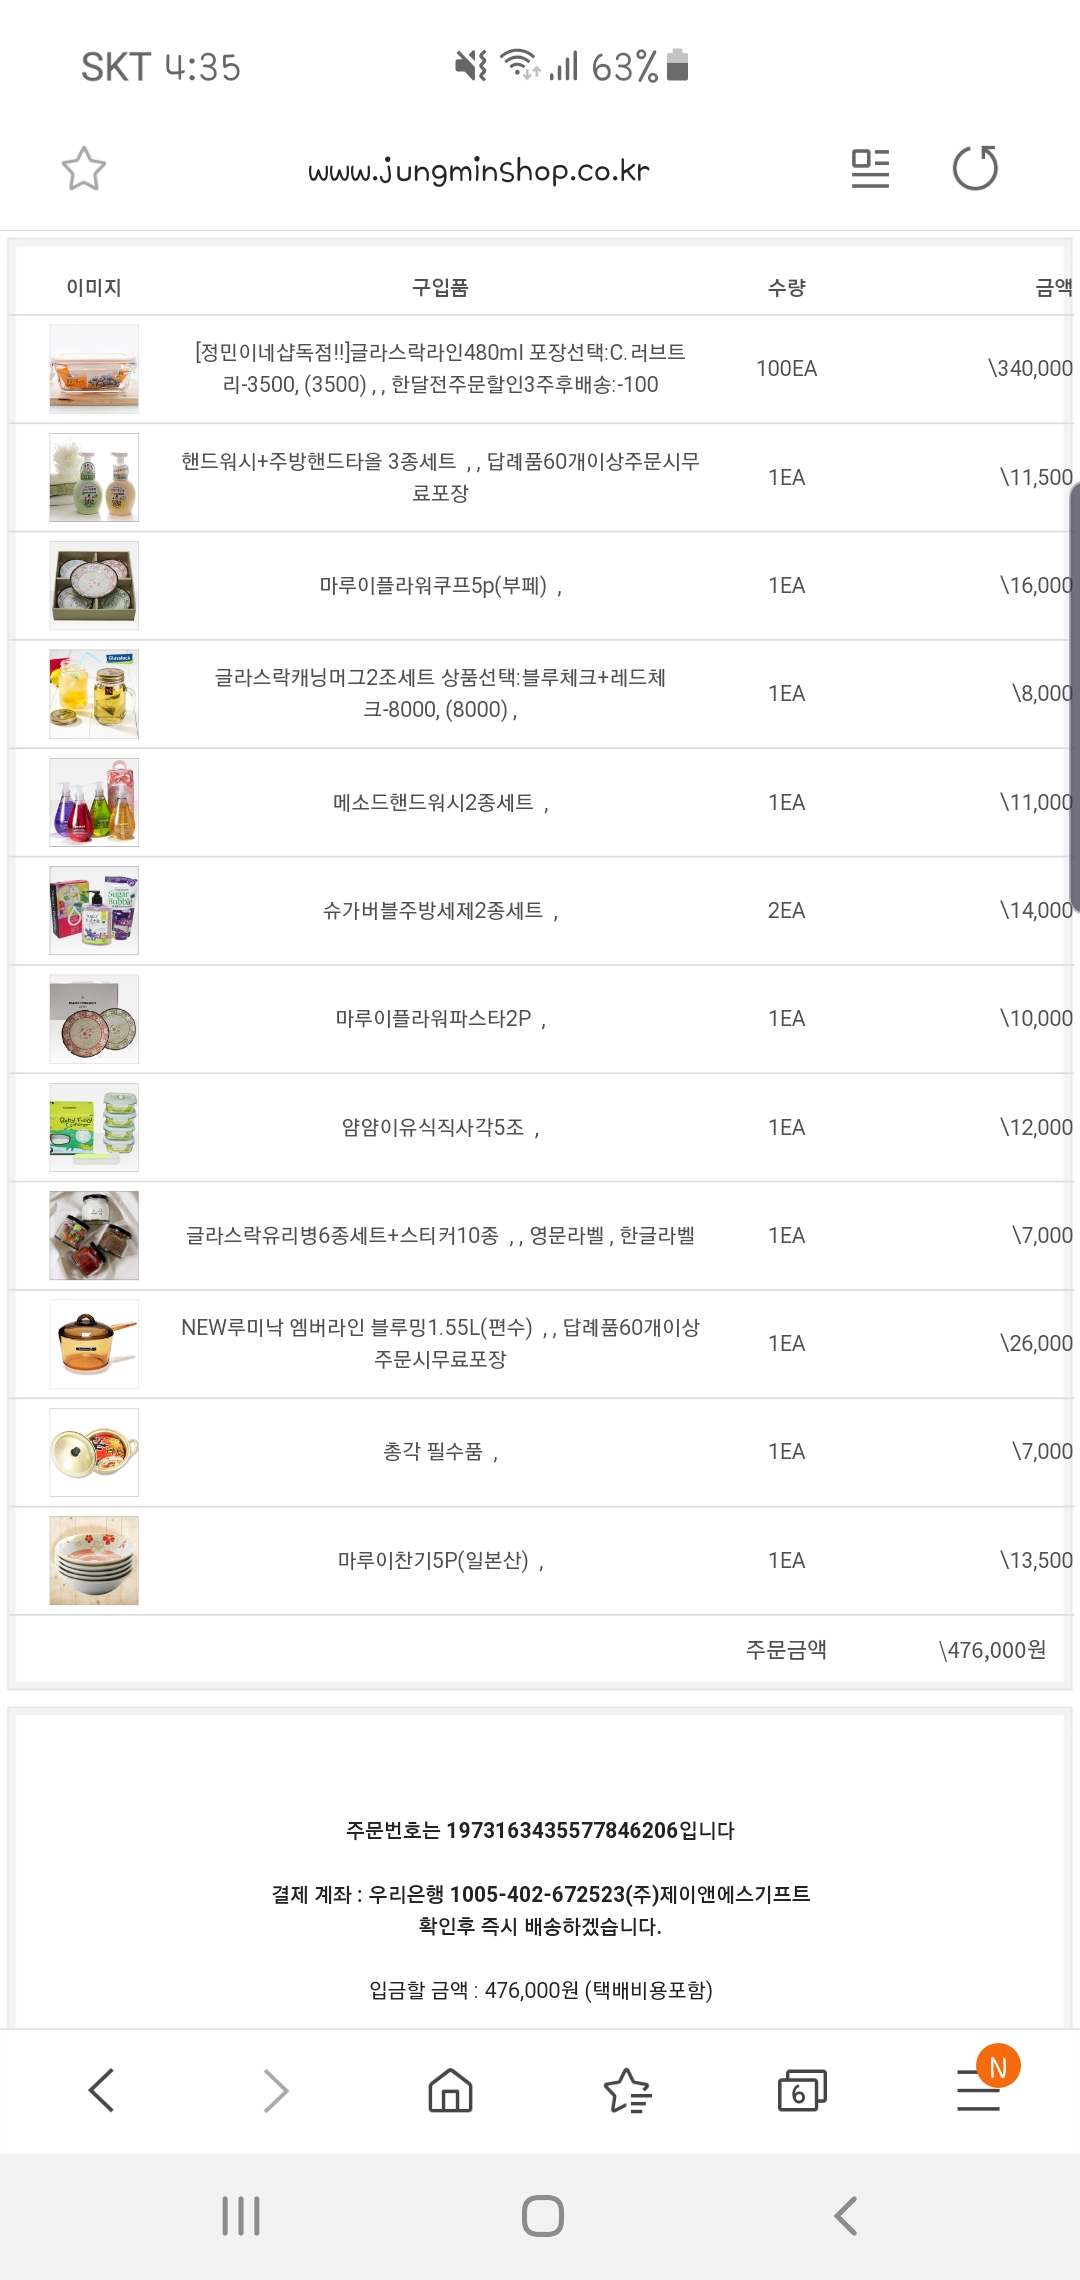Image resolution: width=1080 pixels, height=2280 pixels.
Task: Open the browser hamburger menu
Action: (978, 2090)
